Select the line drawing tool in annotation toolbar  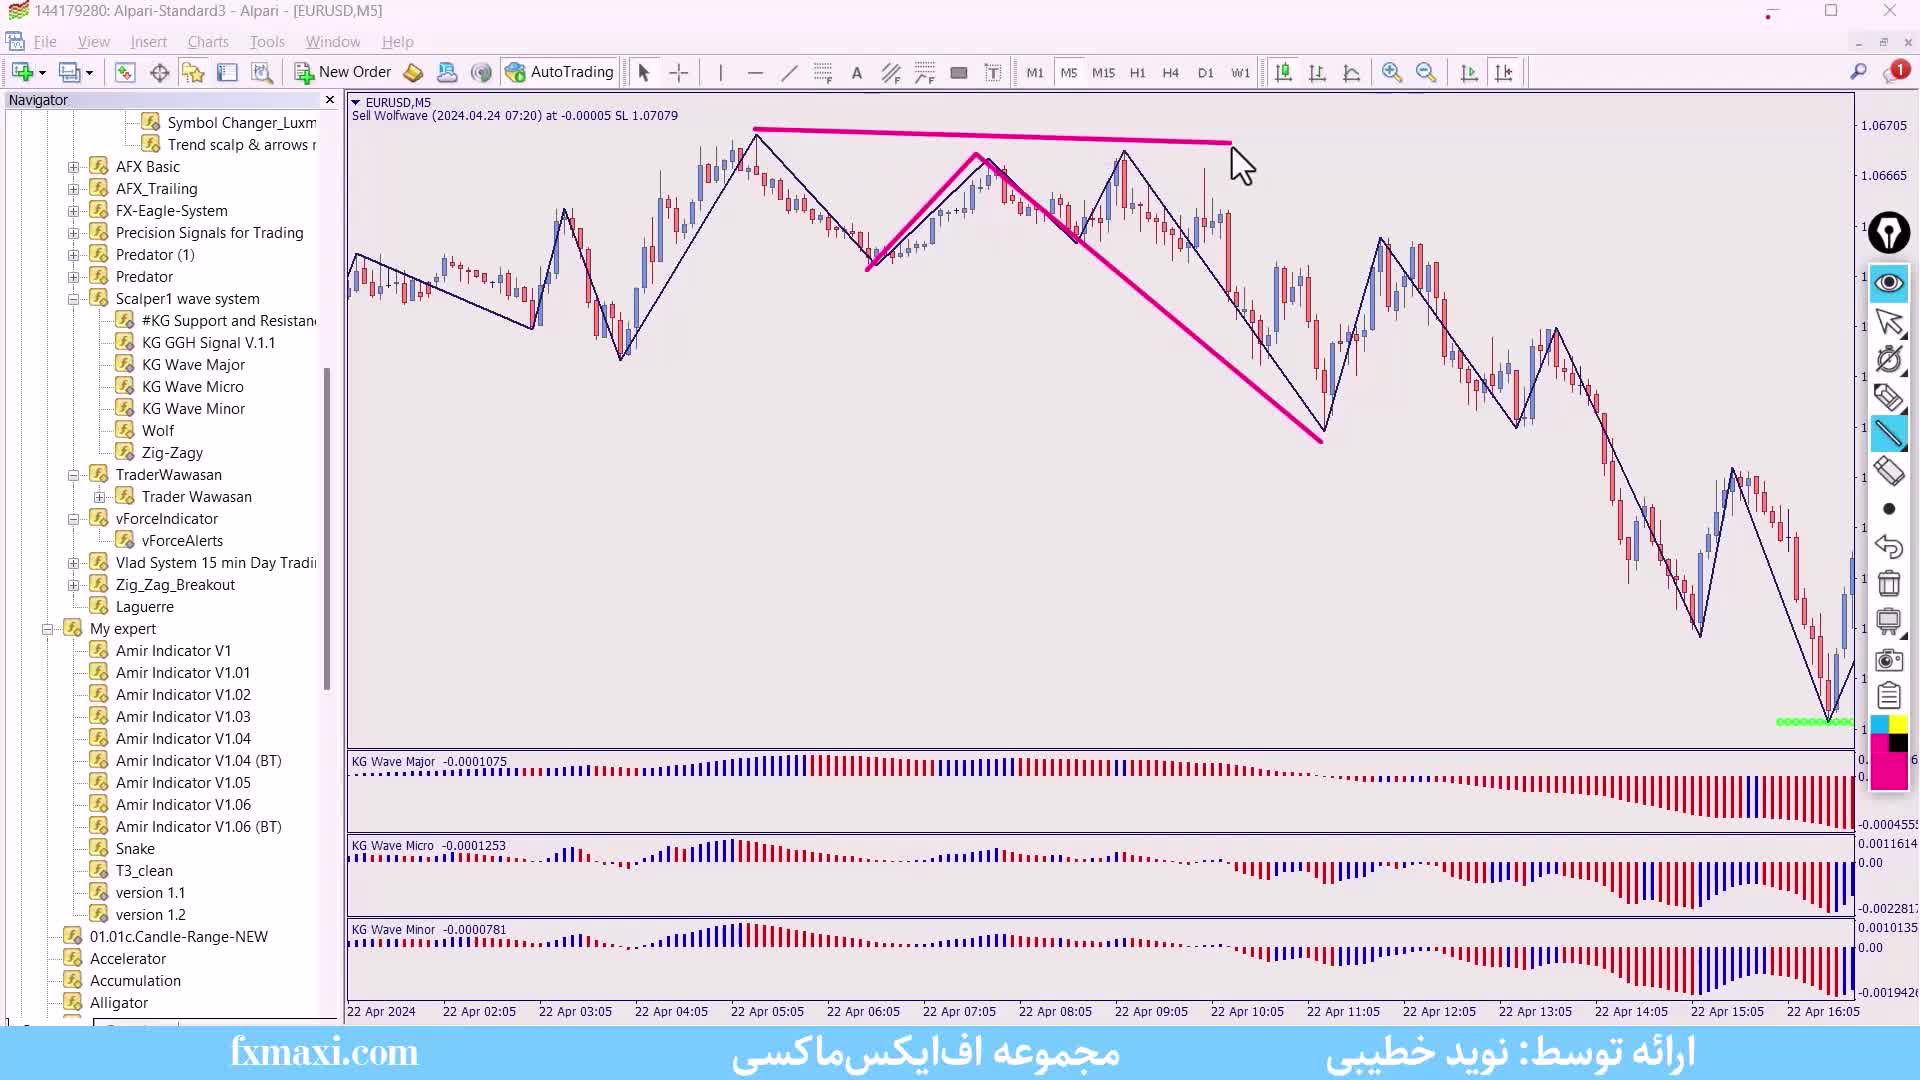click(x=1888, y=434)
